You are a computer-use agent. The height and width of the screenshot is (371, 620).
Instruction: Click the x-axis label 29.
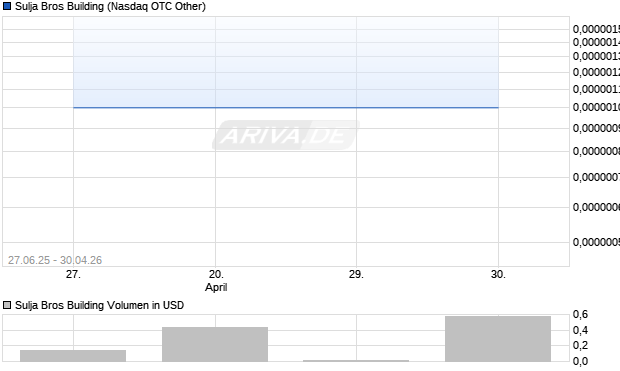coord(356,274)
